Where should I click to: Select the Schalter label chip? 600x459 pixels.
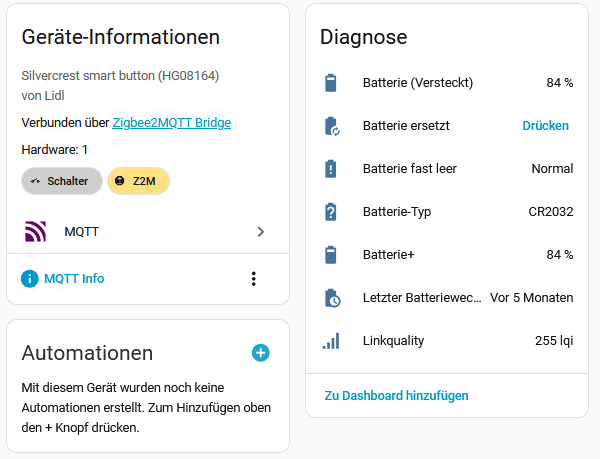point(62,181)
